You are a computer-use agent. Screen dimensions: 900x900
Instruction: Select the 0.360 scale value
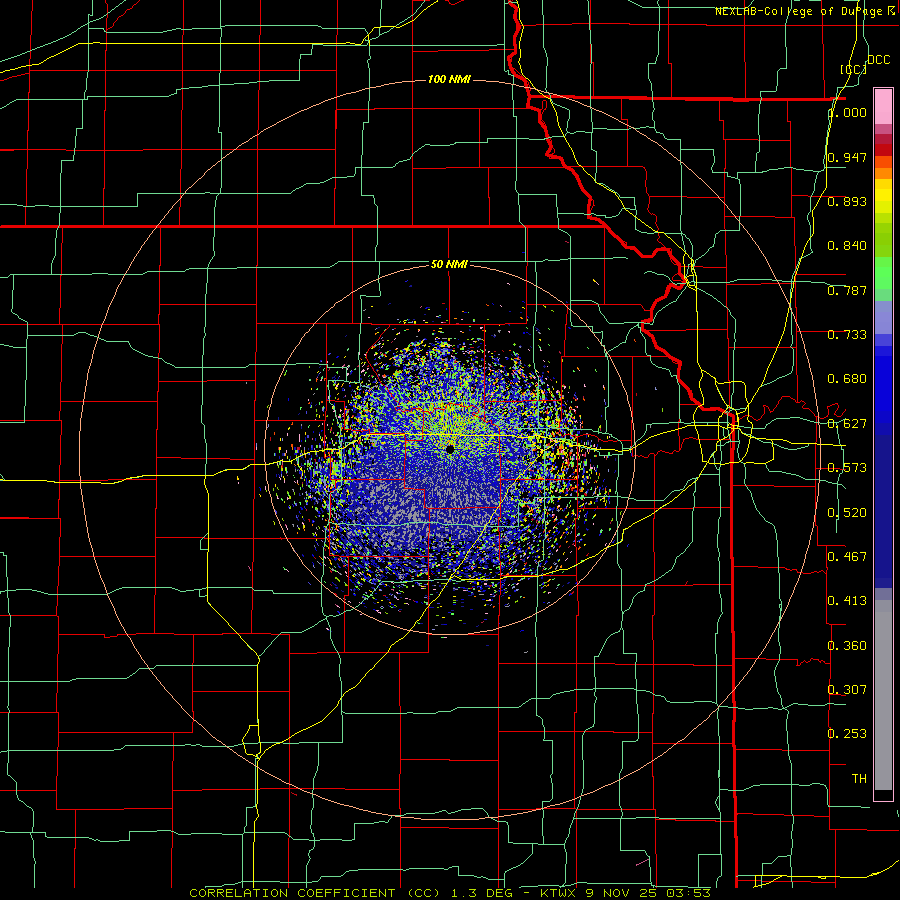847,646
